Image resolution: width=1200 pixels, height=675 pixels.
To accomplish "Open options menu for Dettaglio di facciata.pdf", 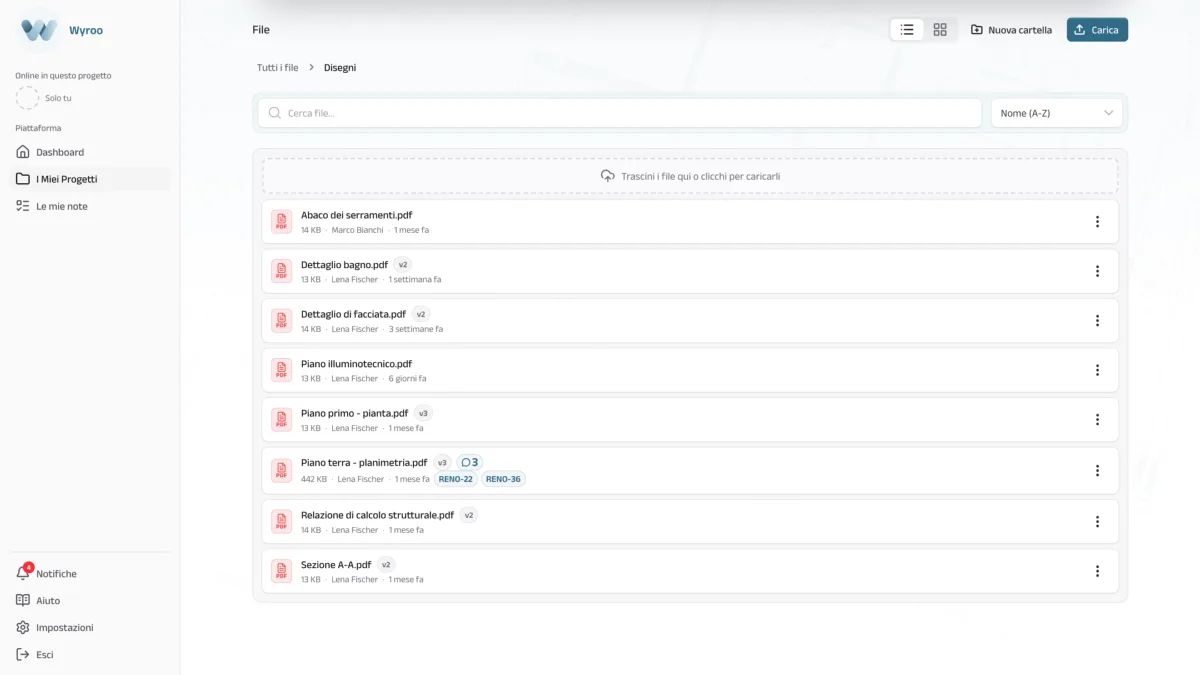I will (1097, 321).
